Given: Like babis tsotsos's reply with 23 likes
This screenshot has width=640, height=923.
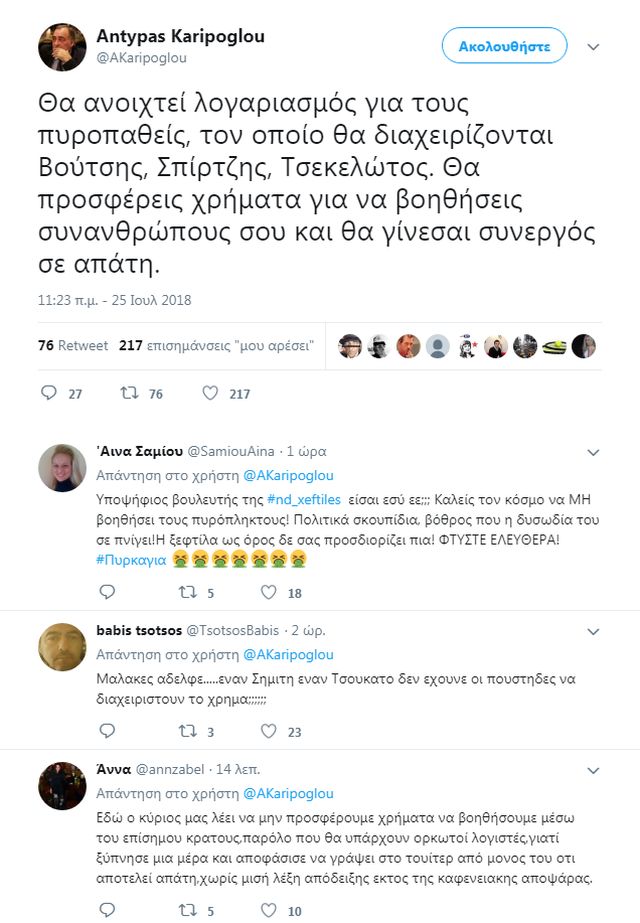Looking at the screenshot, I should tap(268, 732).
